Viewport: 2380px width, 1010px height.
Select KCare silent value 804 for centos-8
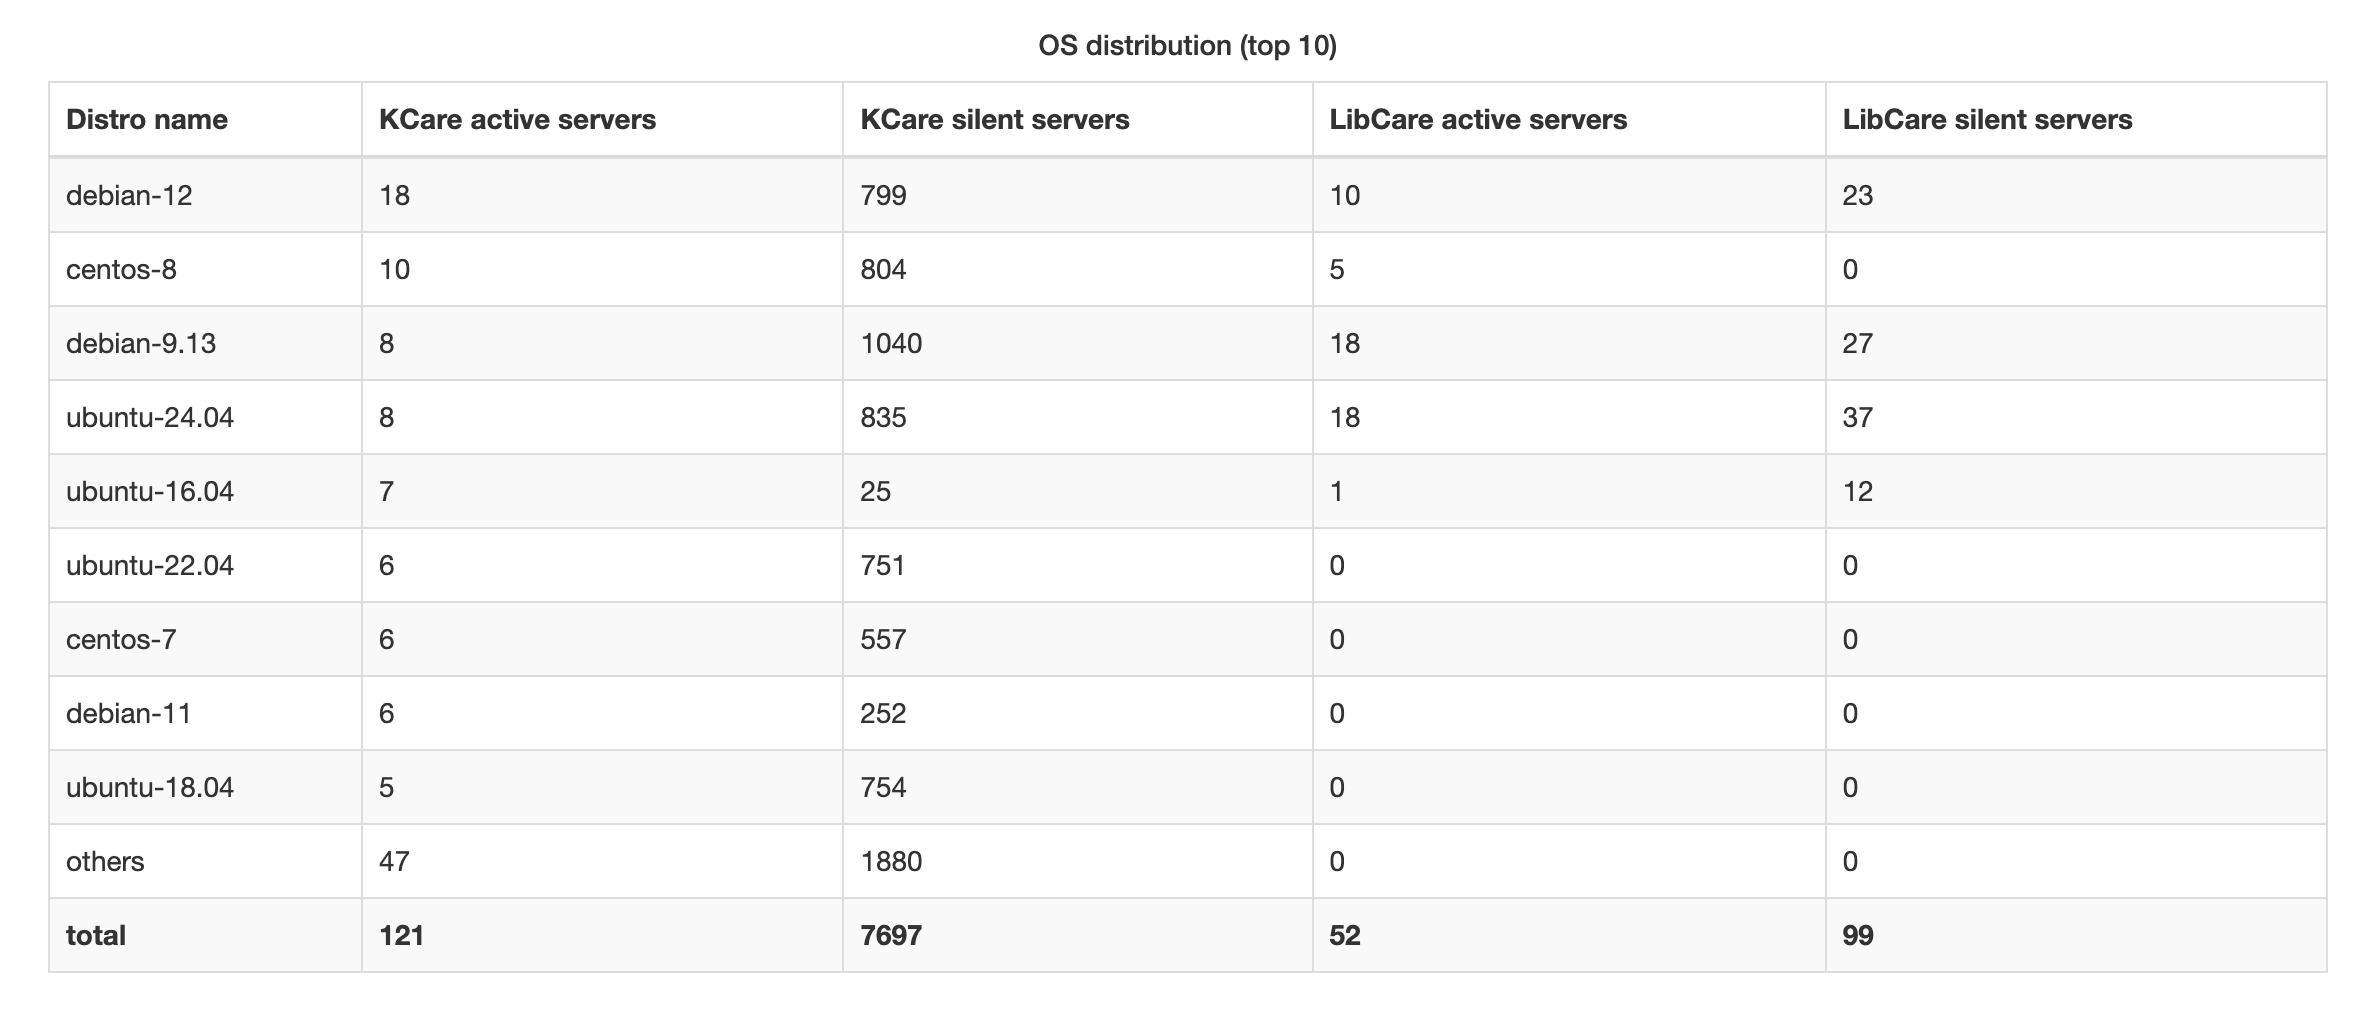pyautogui.click(x=883, y=269)
